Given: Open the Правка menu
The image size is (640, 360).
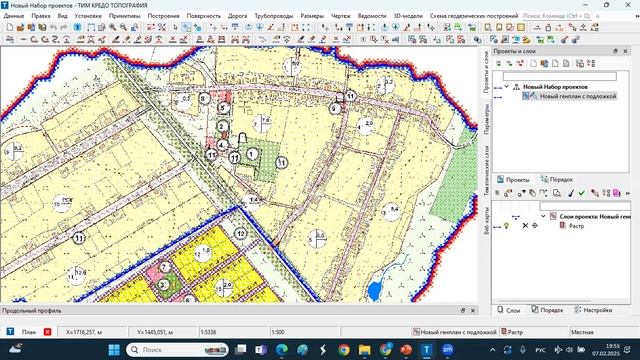Looking at the screenshot, I should click(x=41, y=16).
